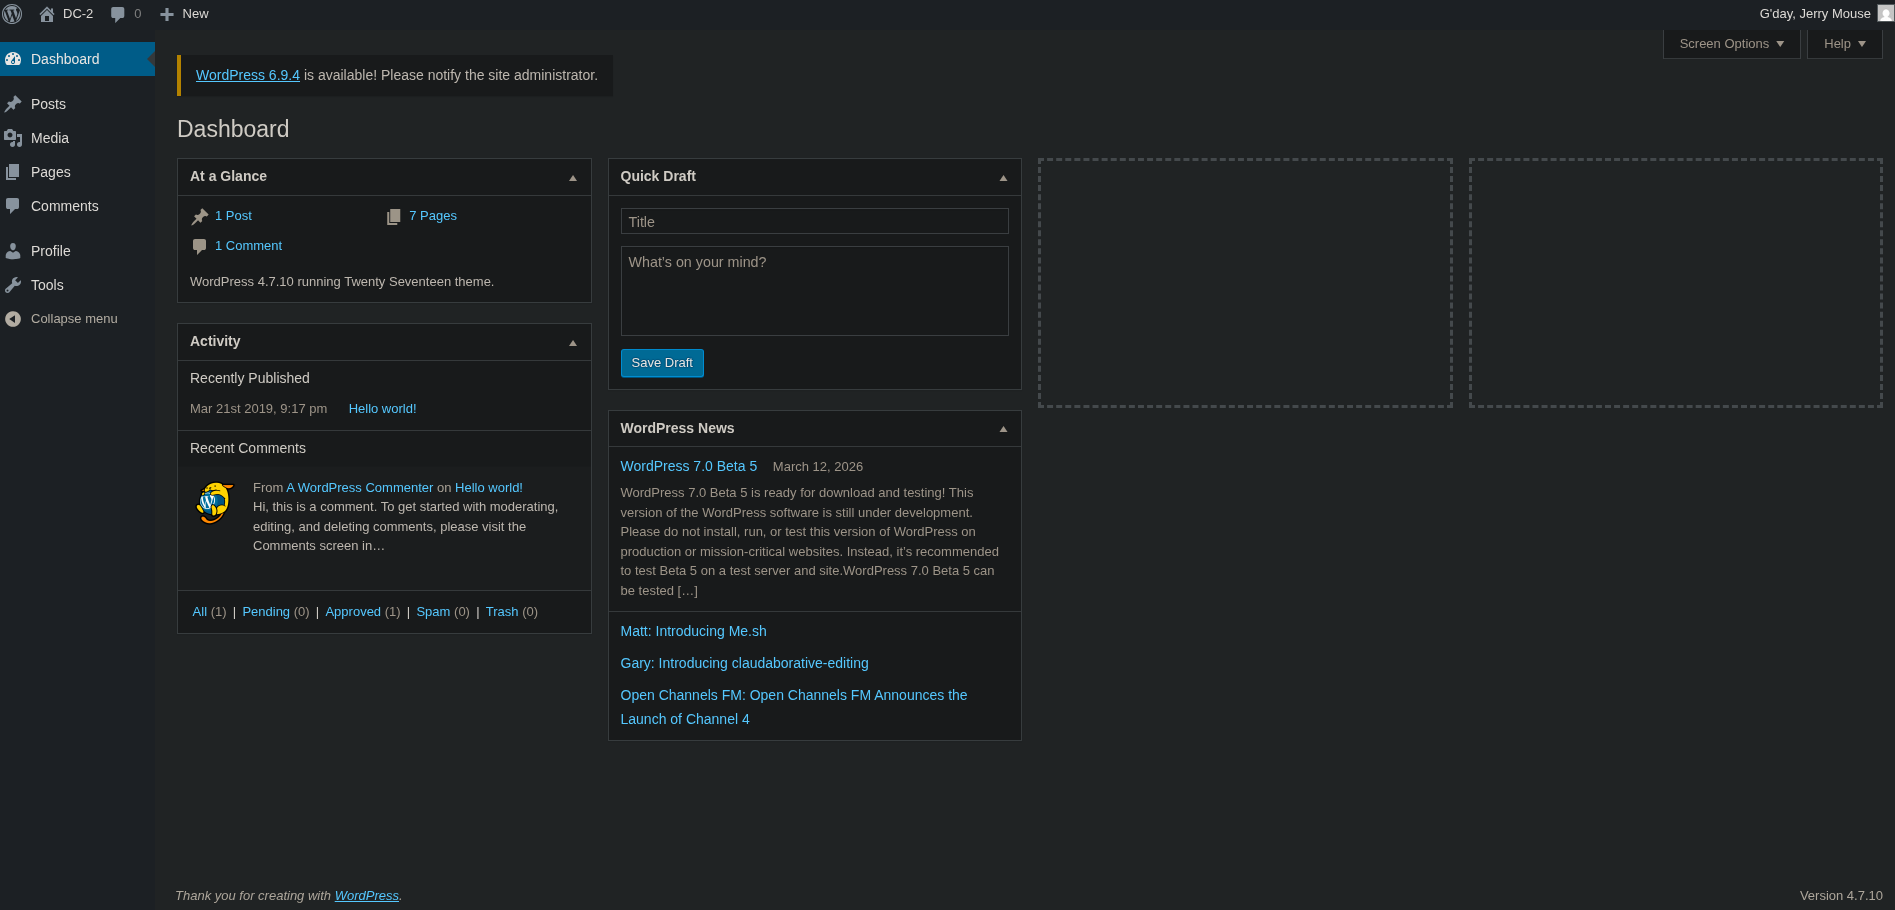
Task: Open the WordPress 6.9.4 update link
Action: point(248,75)
